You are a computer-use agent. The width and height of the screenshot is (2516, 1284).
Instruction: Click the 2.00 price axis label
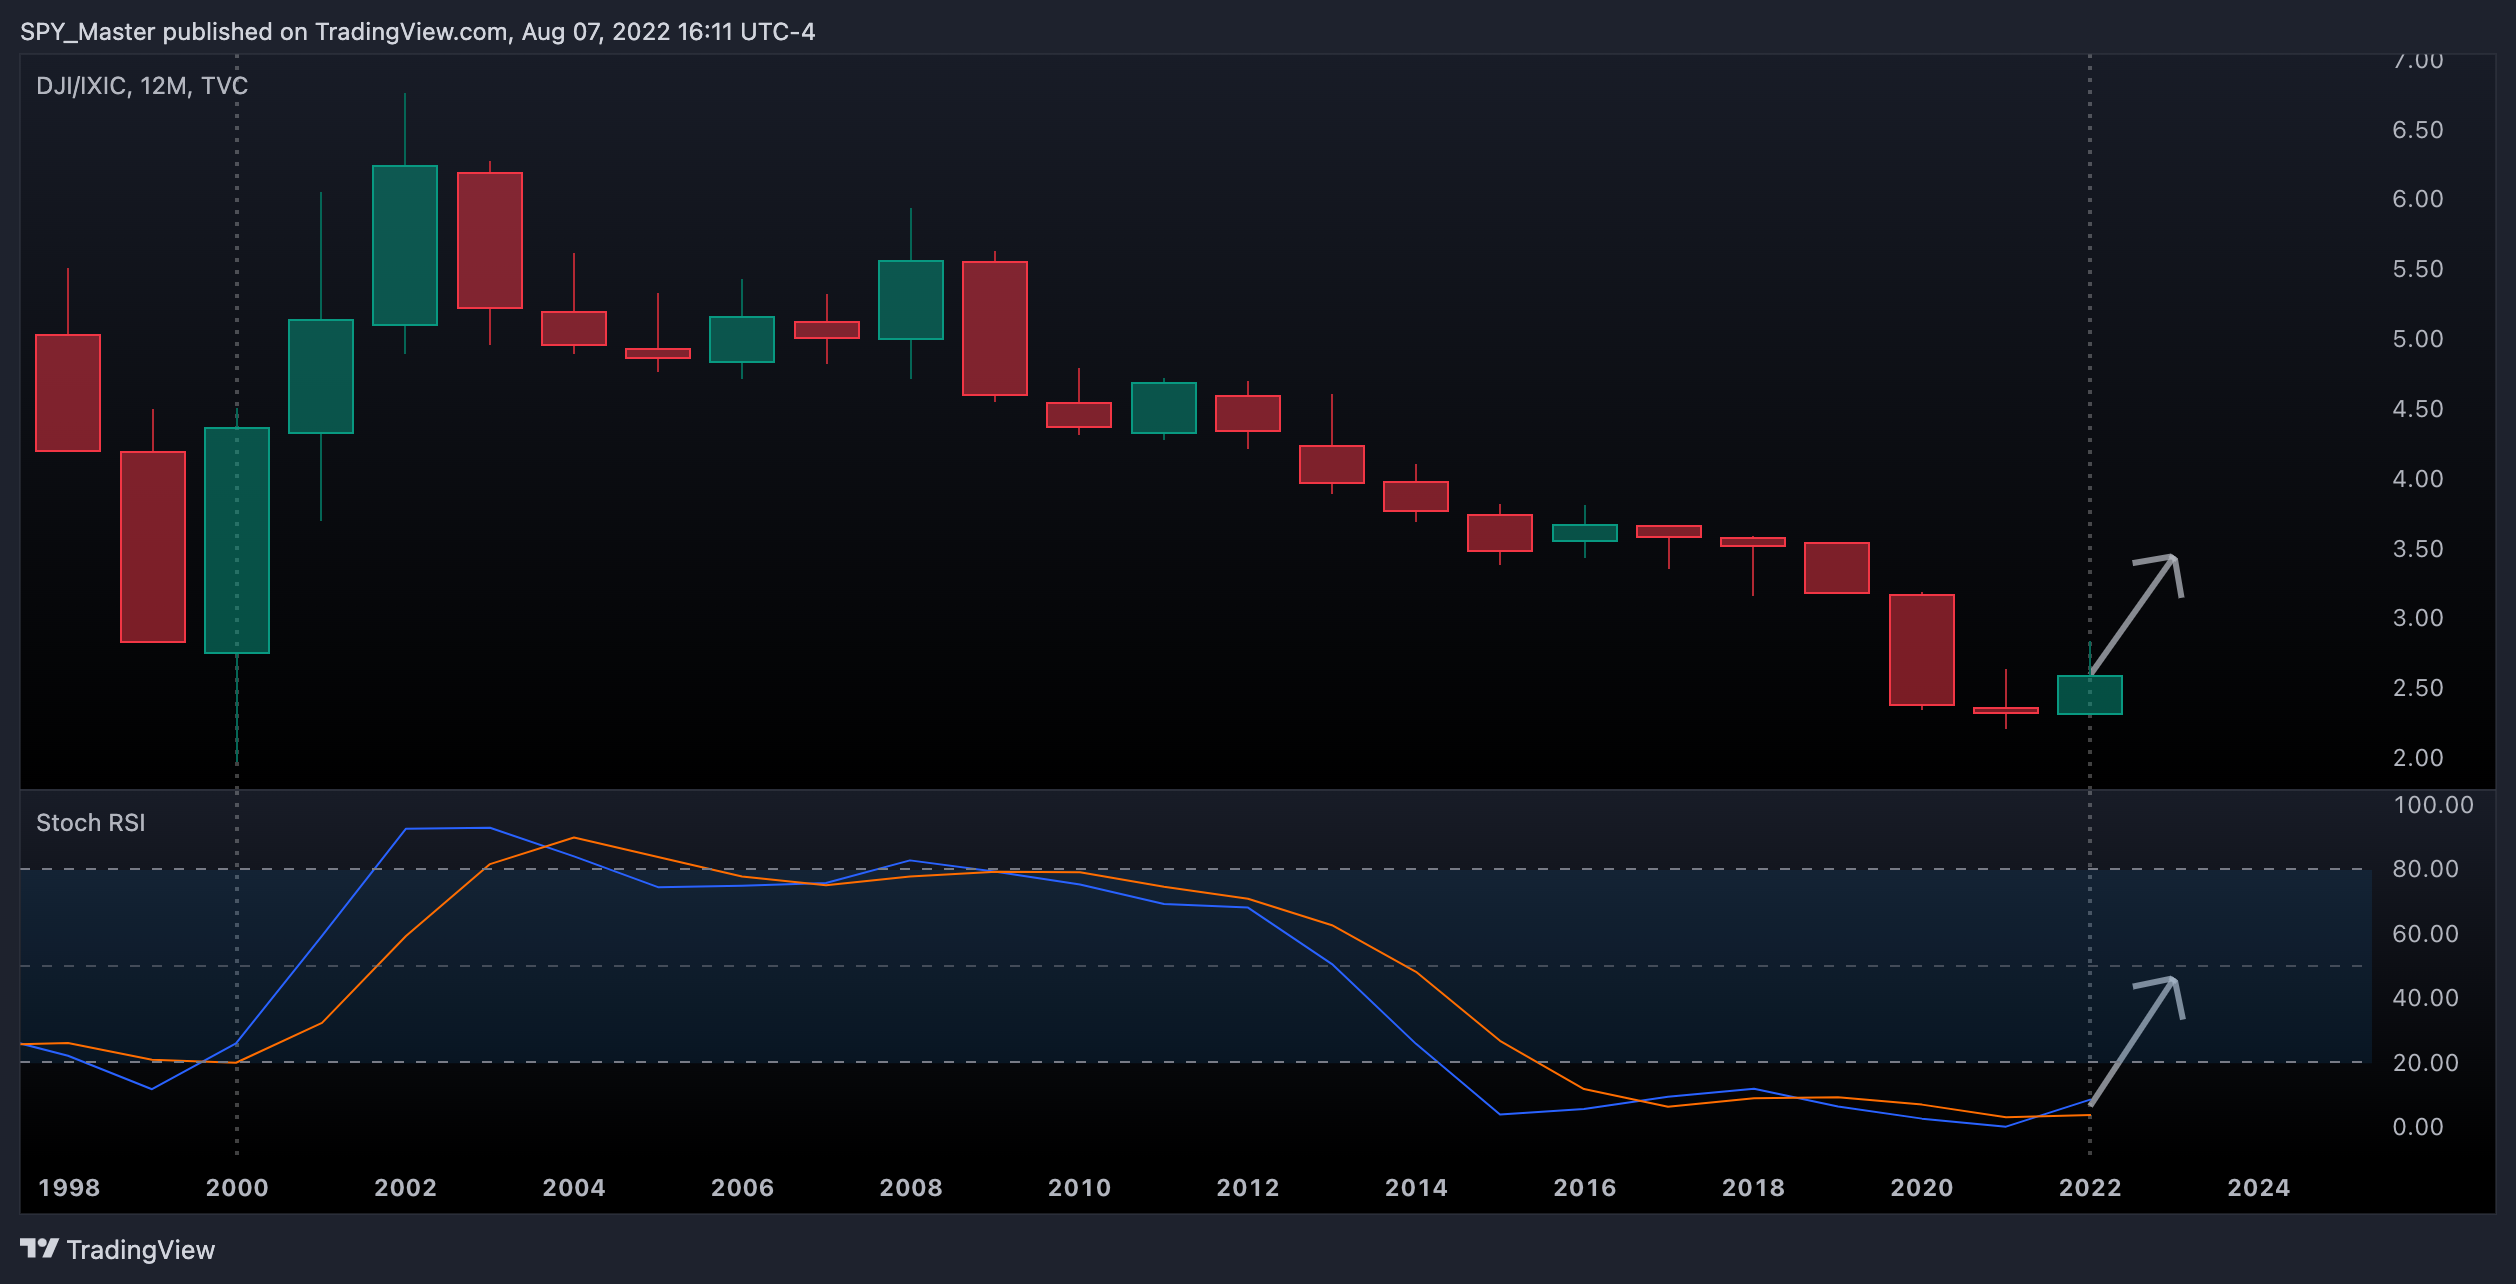2418,758
